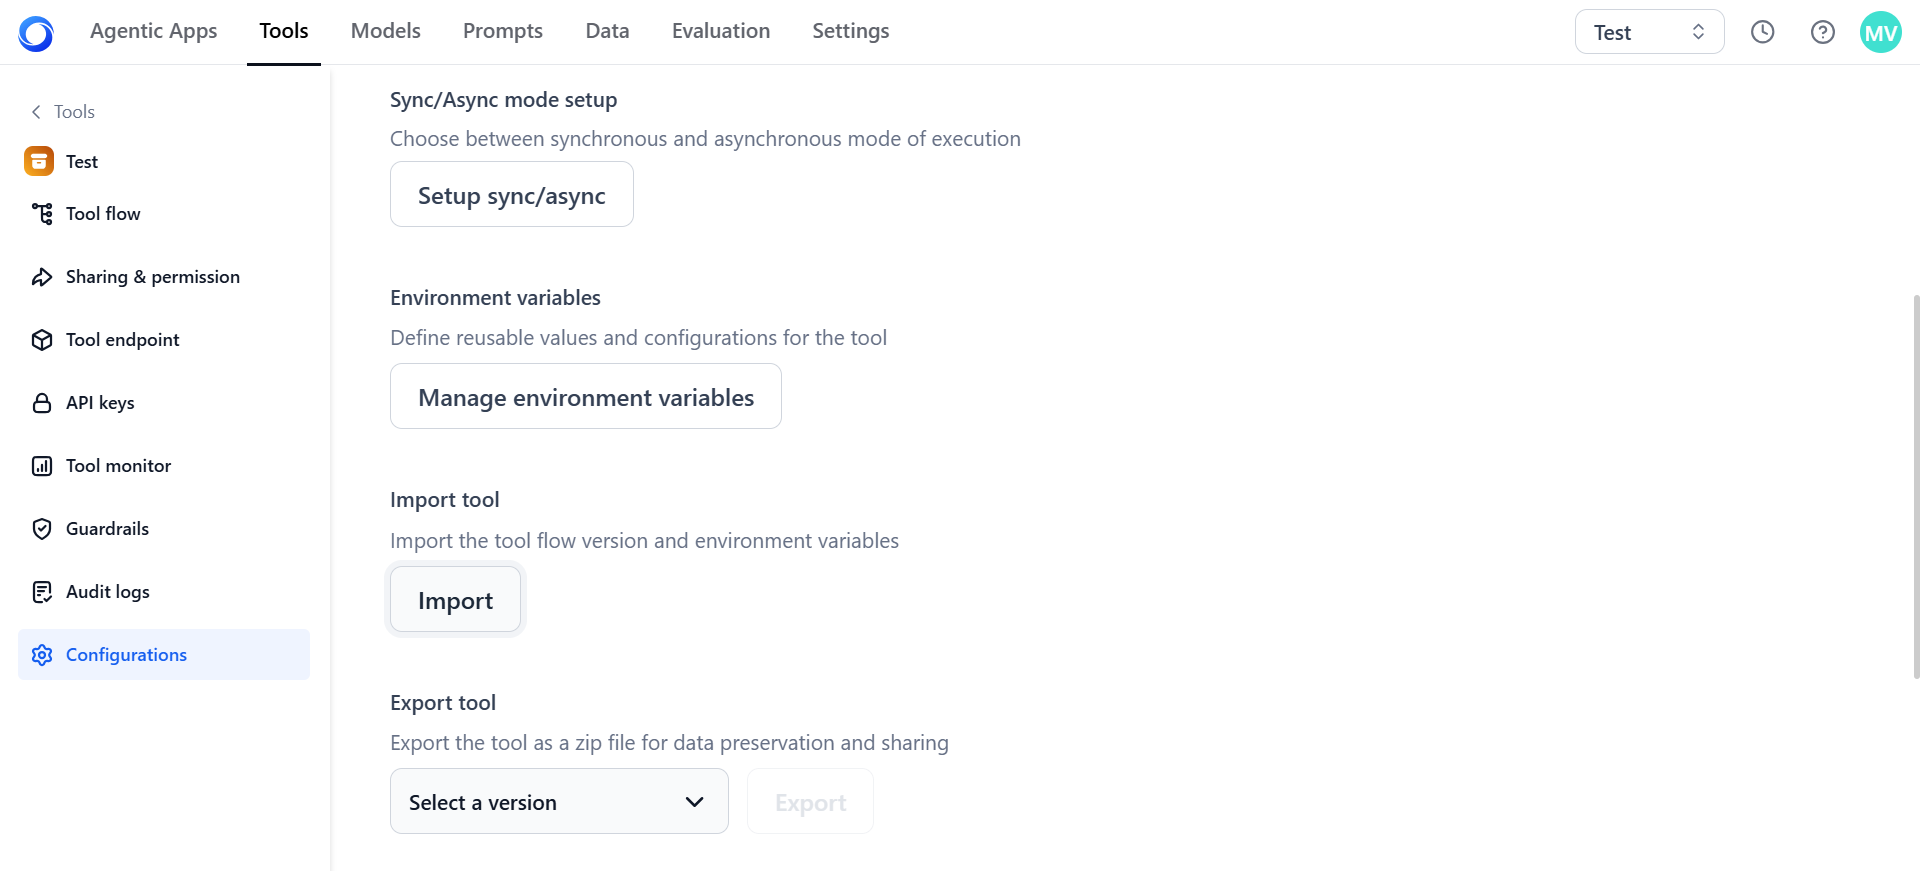This screenshot has height=871, width=1920.
Task: Open the Evaluation tab
Action: [x=721, y=31]
